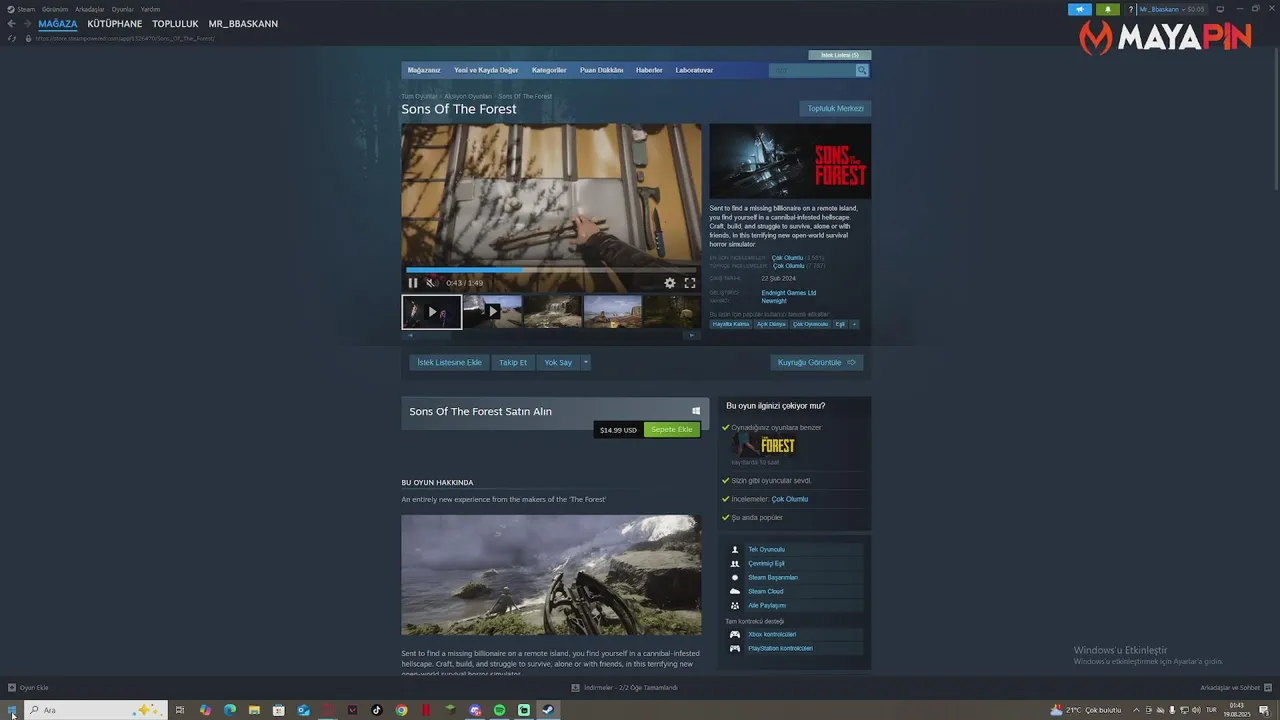Reload the store page
The height and width of the screenshot is (720, 1280).
click(x=12, y=38)
